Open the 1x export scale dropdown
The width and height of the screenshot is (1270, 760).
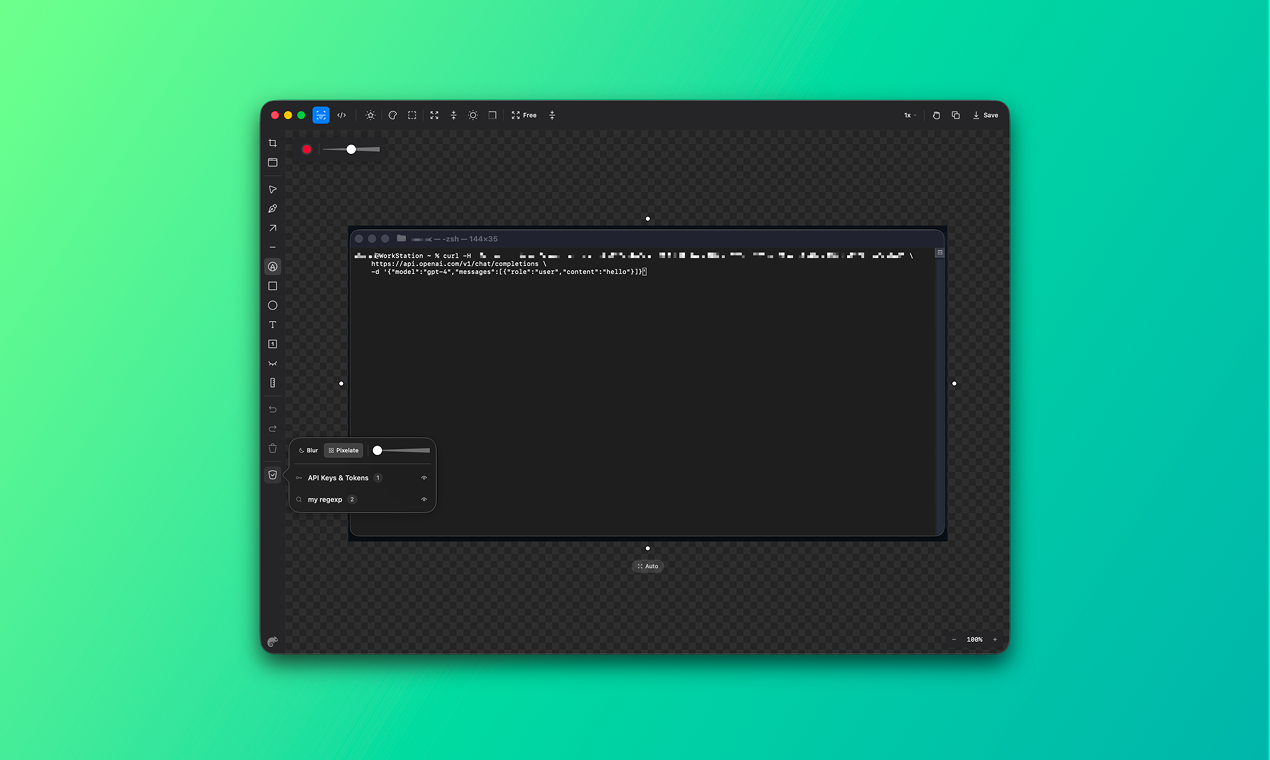pos(909,115)
